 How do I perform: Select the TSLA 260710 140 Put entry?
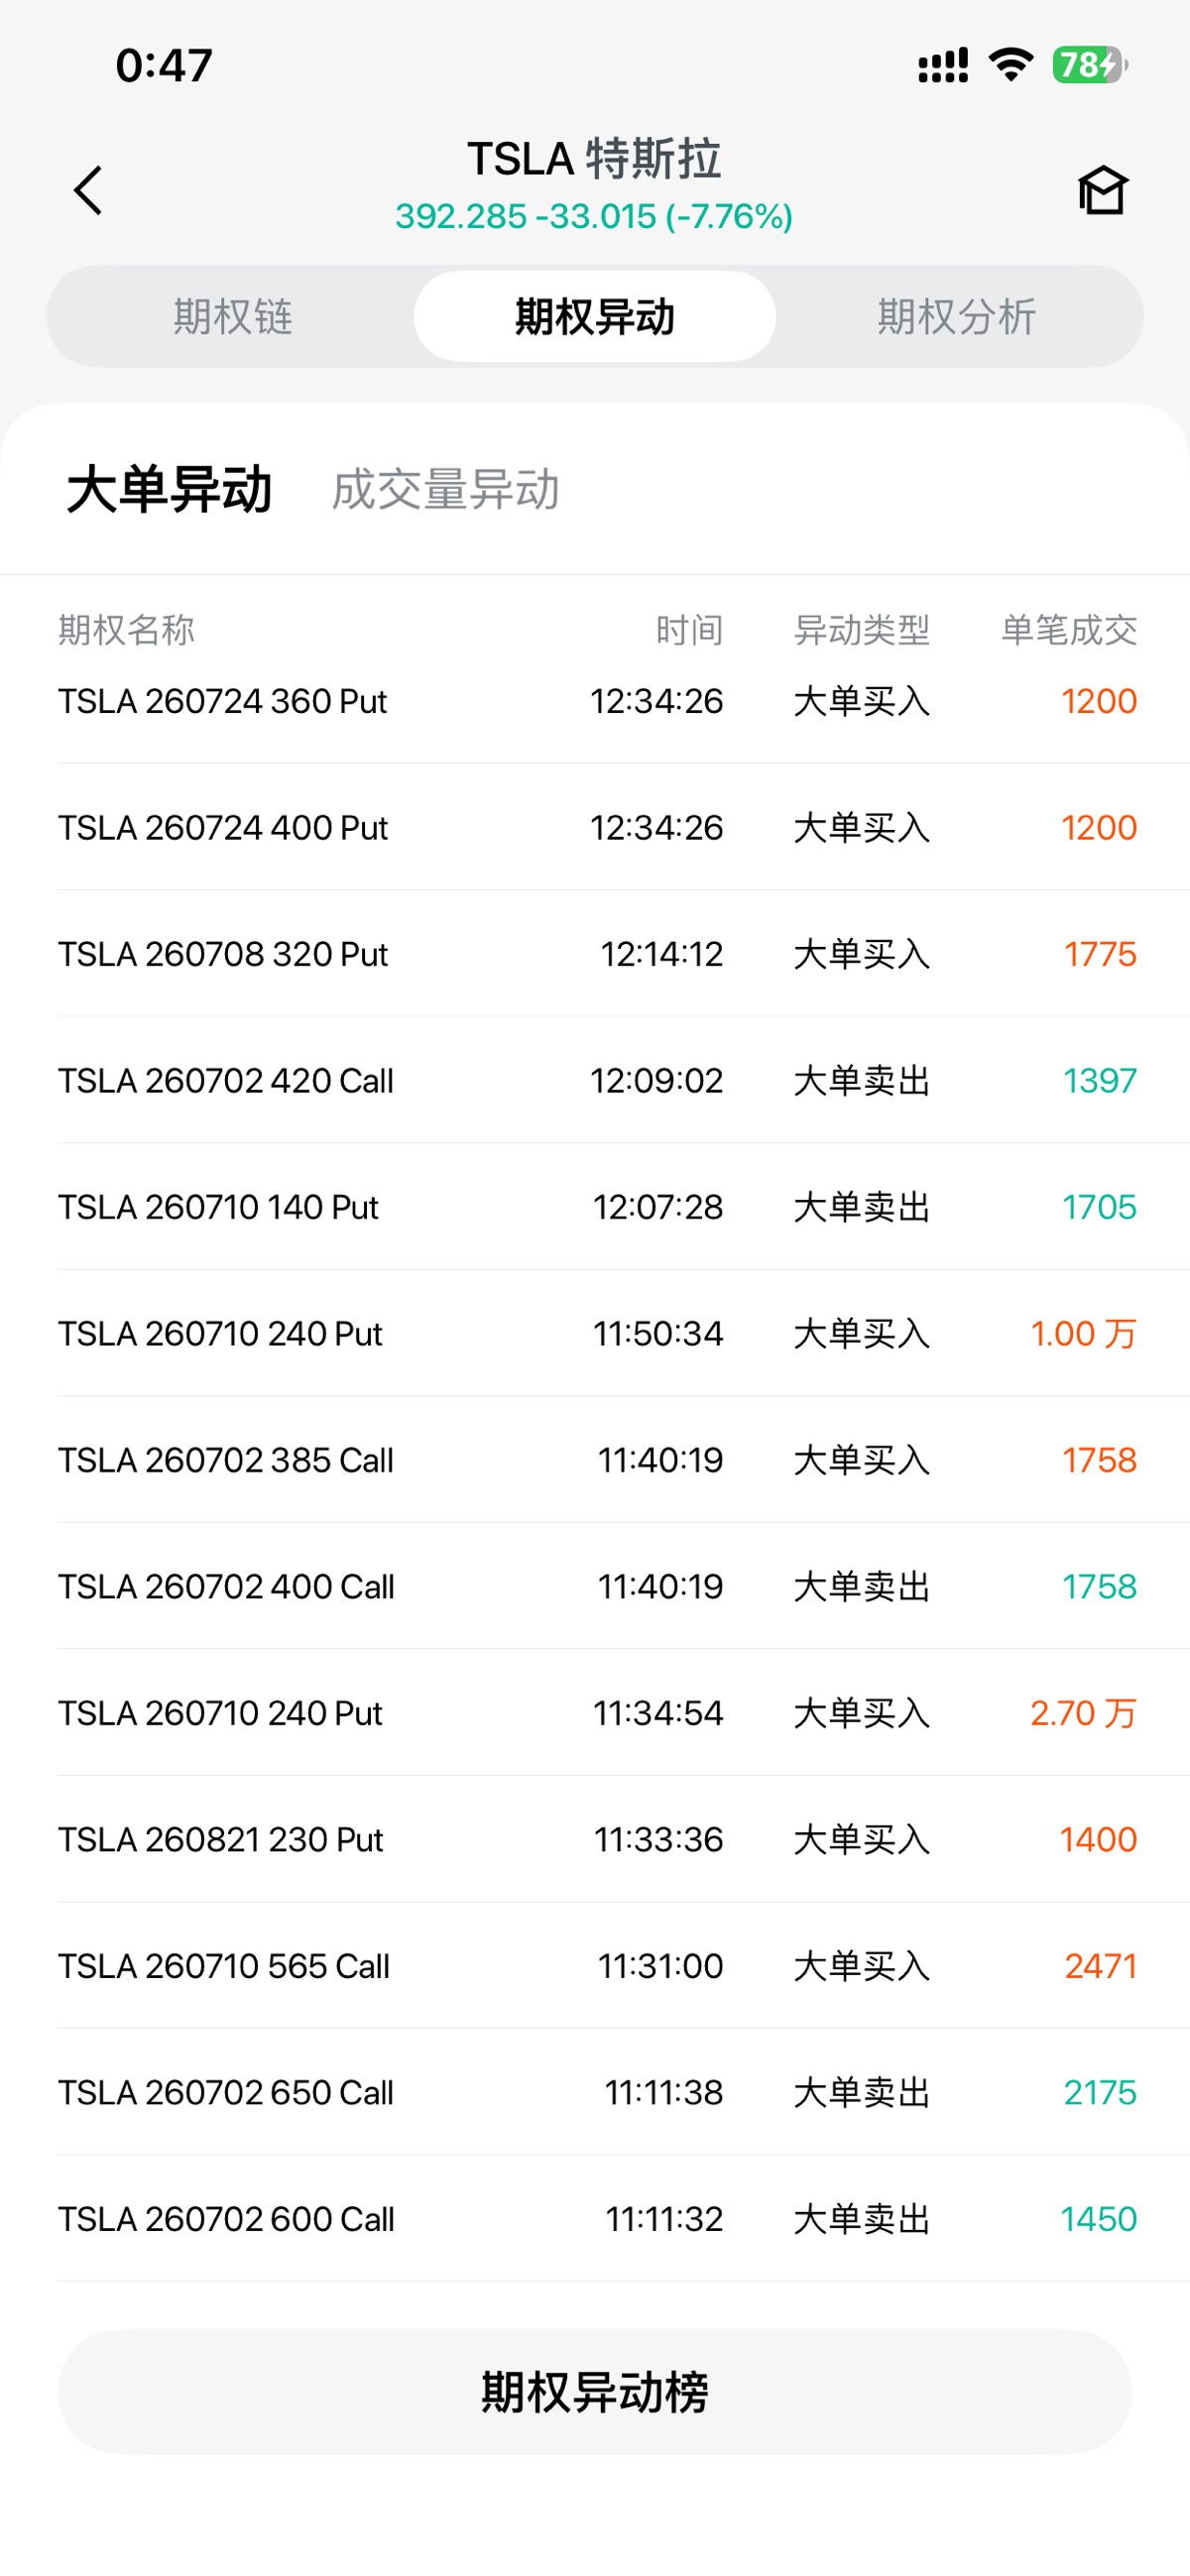pos(597,1207)
